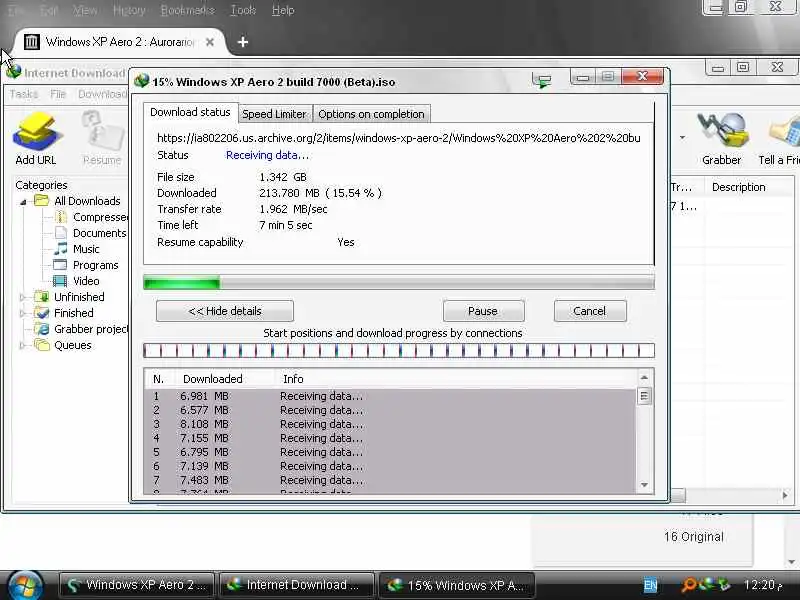Select the Programs category icon
Viewport: 800px width, 600px height.
(60, 265)
